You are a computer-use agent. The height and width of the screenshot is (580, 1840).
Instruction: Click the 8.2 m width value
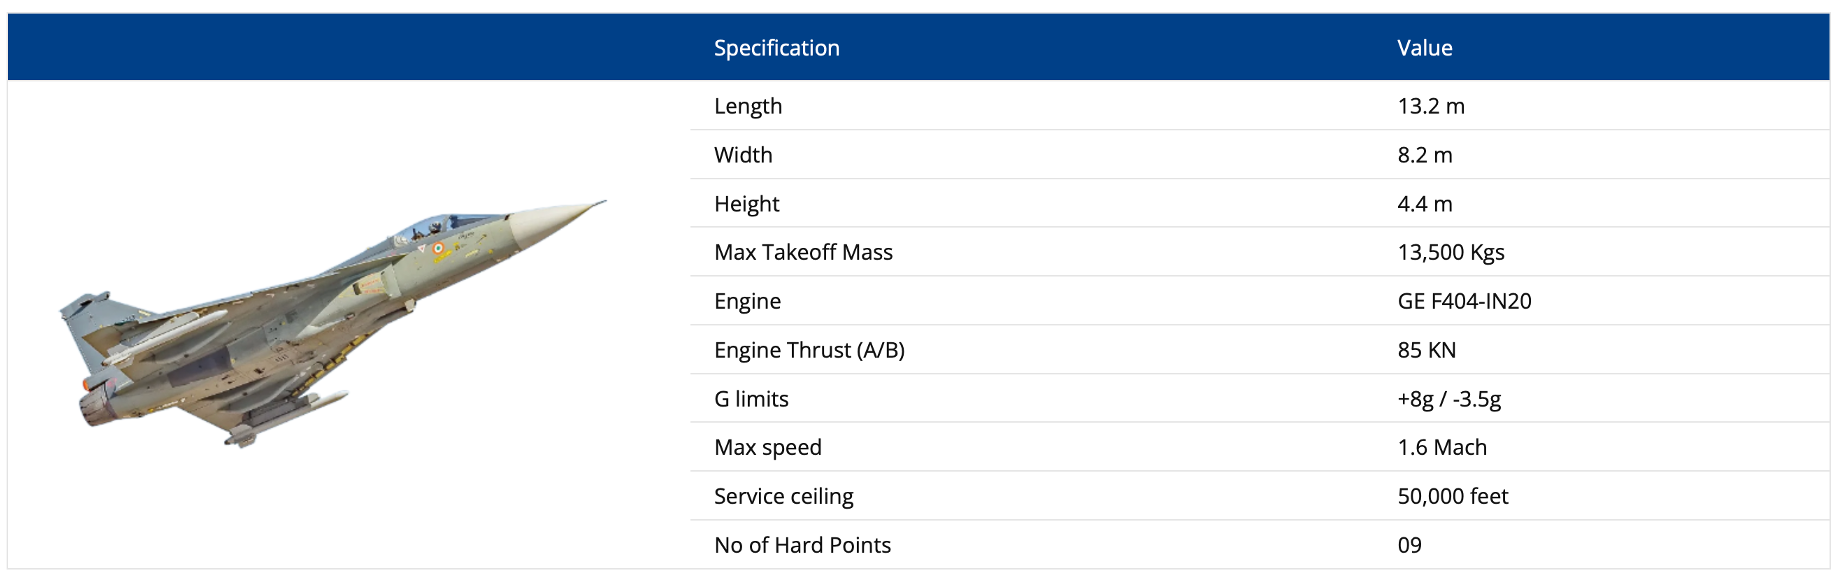[x=1424, y=155]
